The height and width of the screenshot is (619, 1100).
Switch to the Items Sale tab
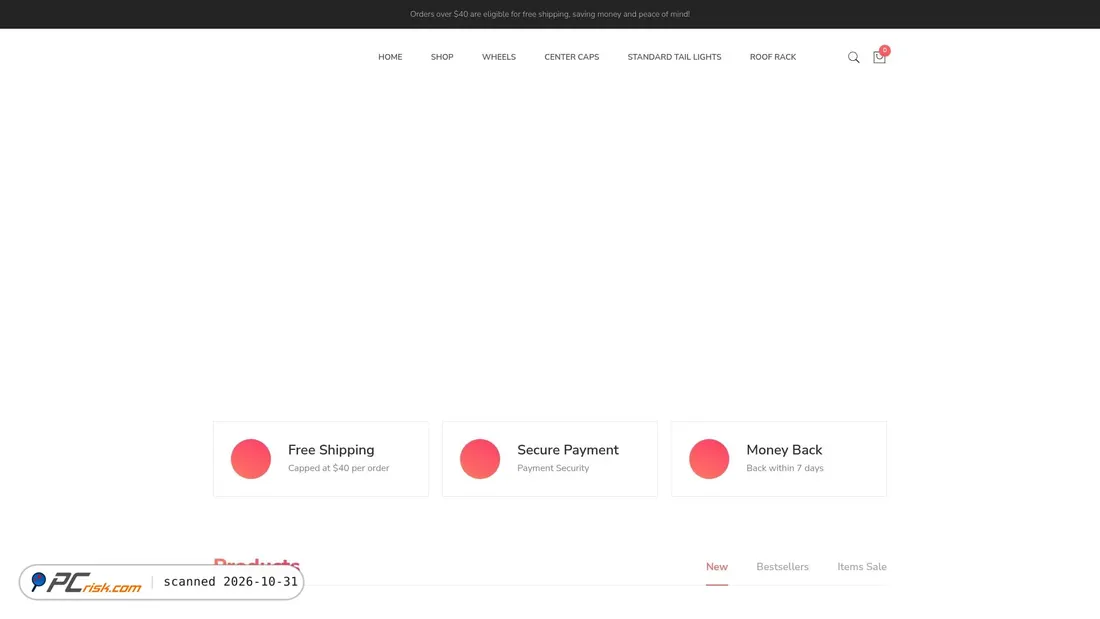861,567
